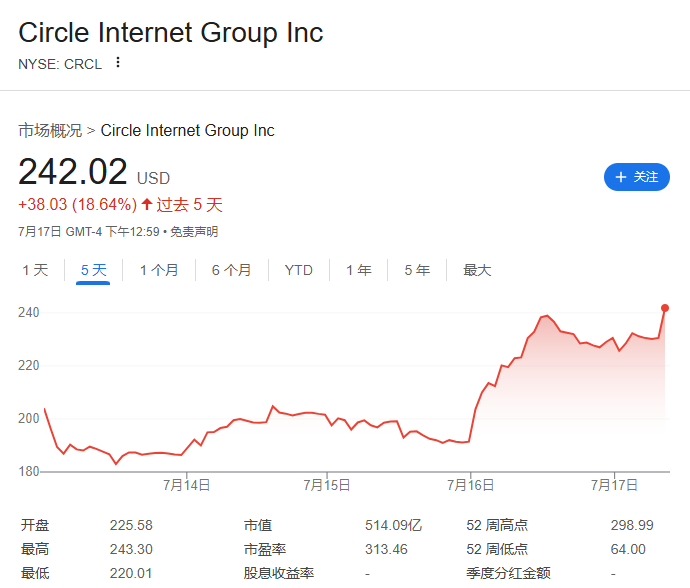Click the 7月14日 date label on axis
This screenshot has width=690, height=588.
point(187,485)
